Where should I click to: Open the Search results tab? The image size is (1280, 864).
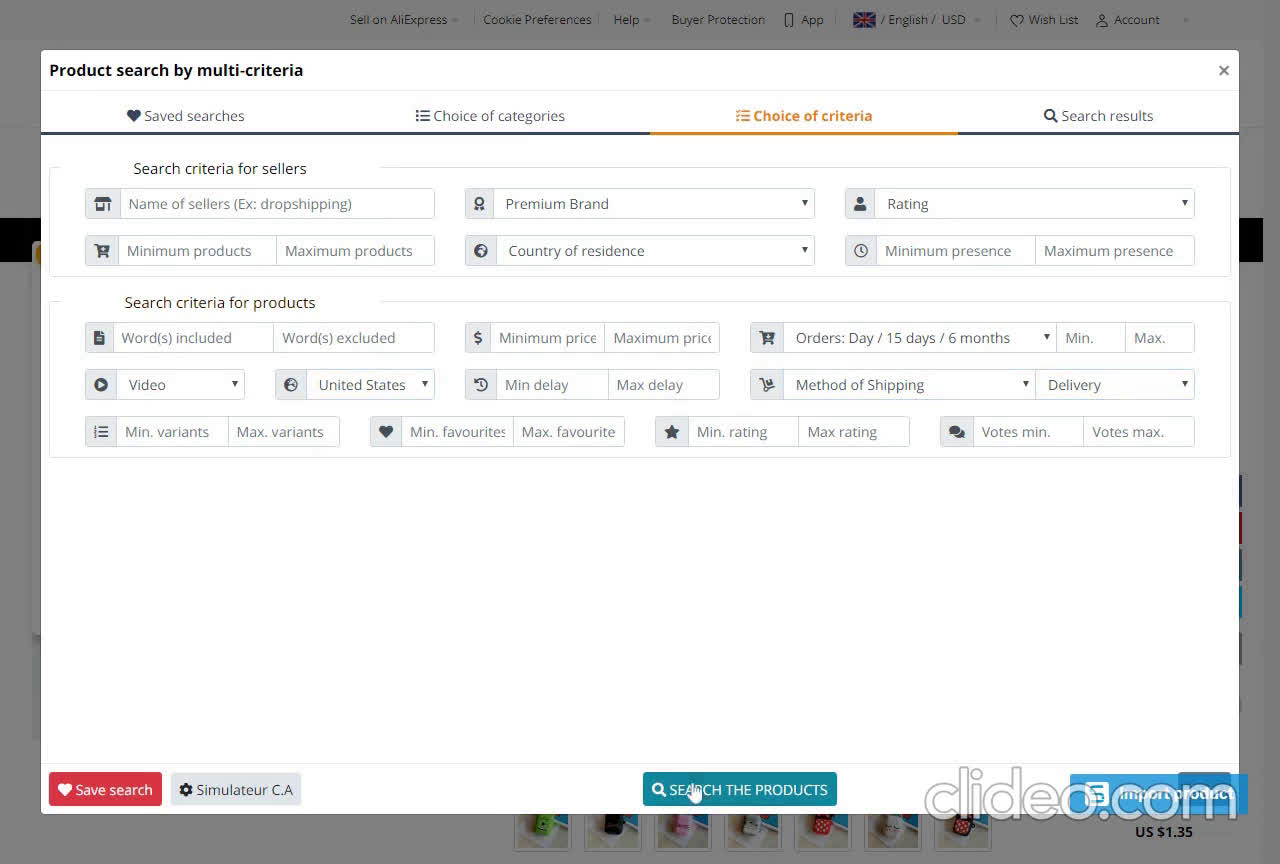tap(1098, 115)
